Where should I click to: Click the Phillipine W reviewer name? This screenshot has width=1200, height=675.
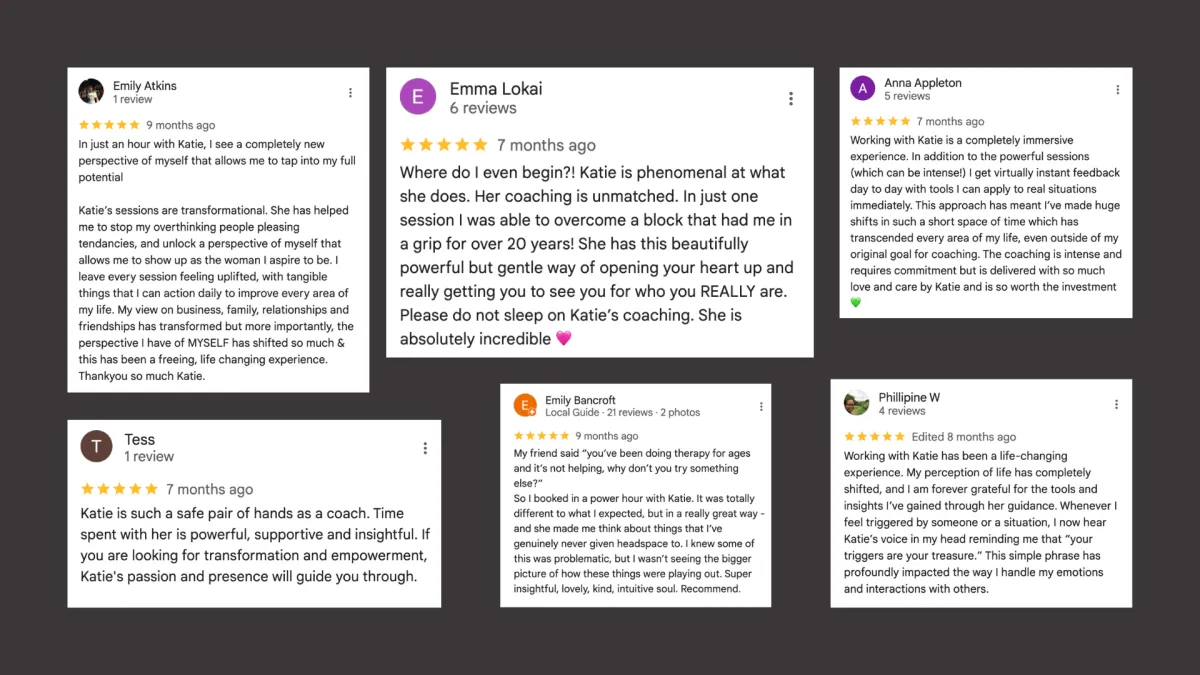click(x=909, y=397)
